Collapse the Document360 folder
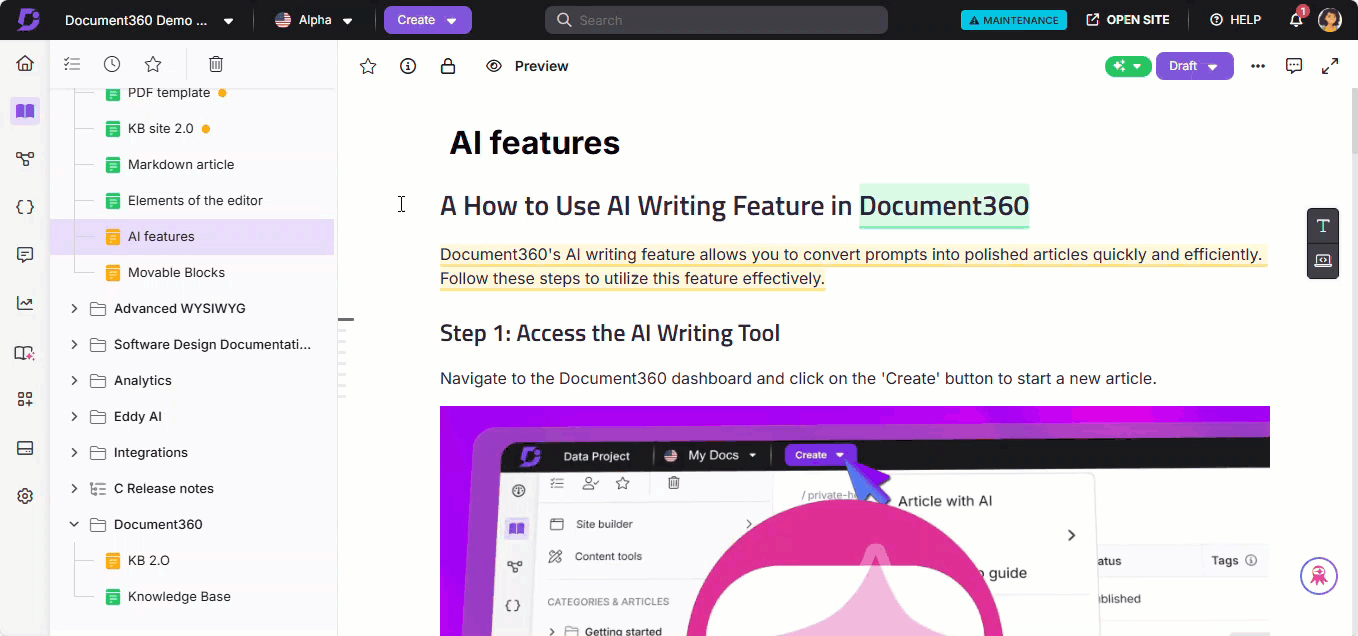 [x=74, y=524]
